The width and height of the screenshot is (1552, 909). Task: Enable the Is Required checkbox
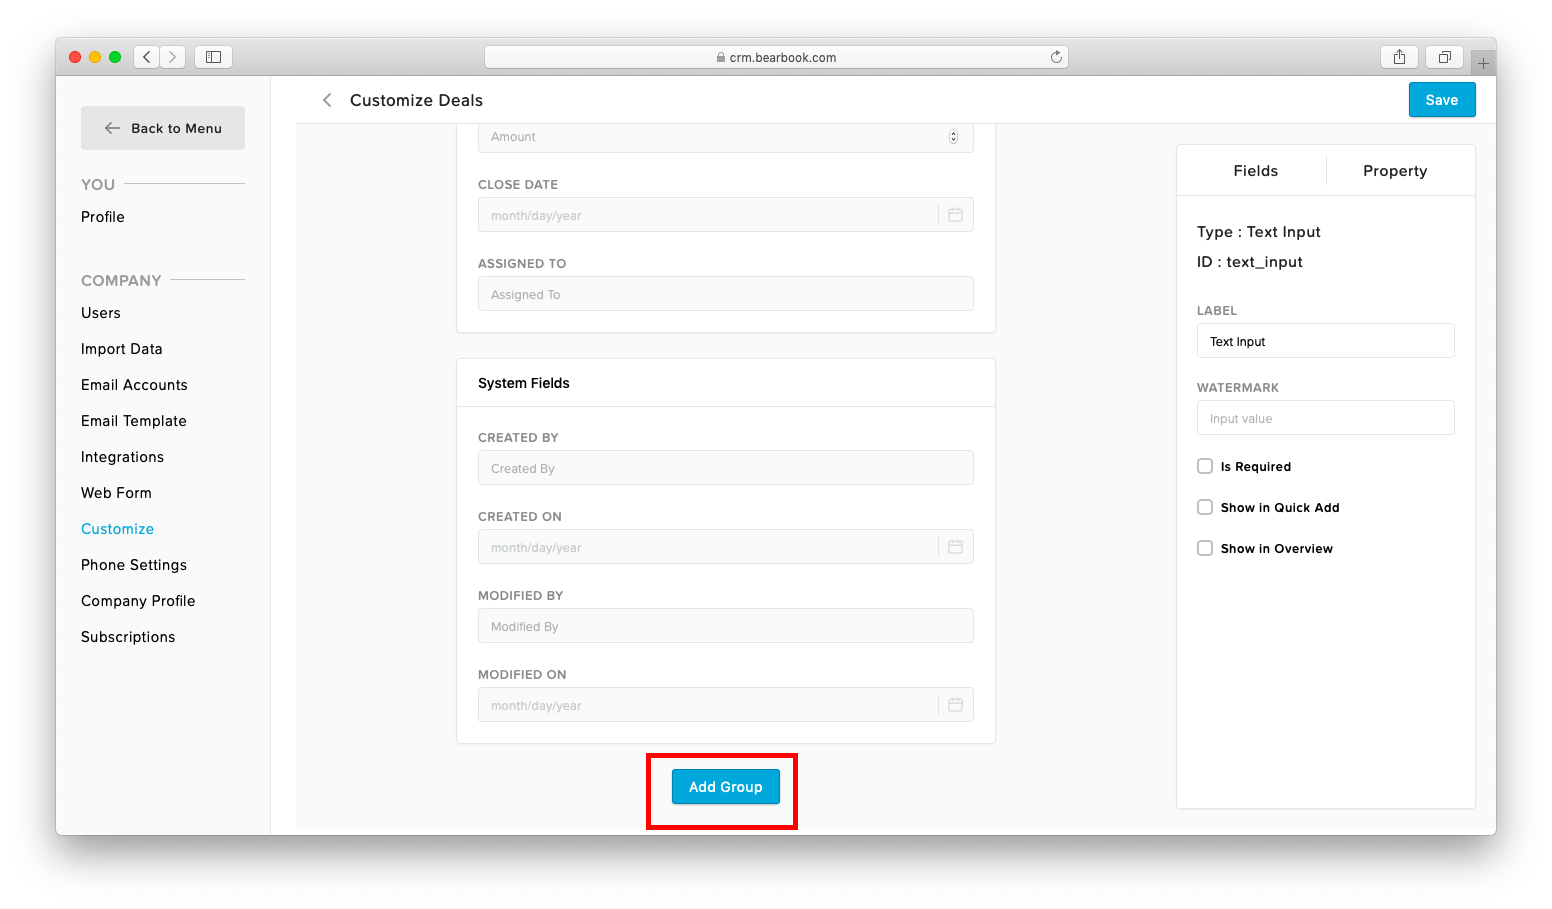click(1205, 466)
